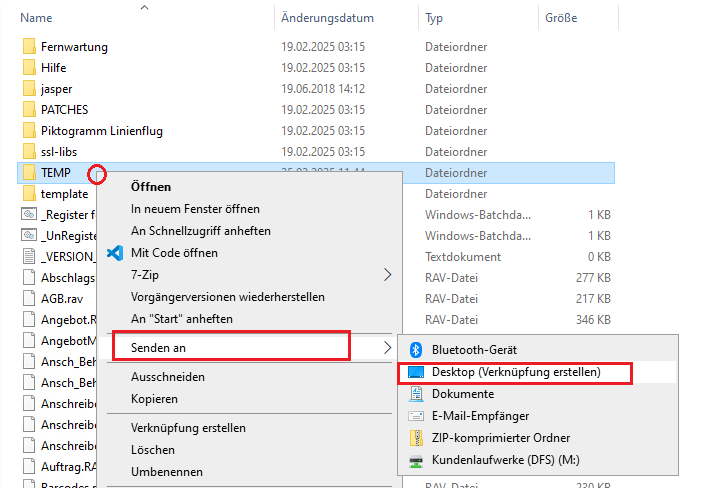Image resolution: width=713 pixels, height=488 pixels.
Task: Click the E-Mail-Empfänger envelope icon
Action: click(416, 416)
